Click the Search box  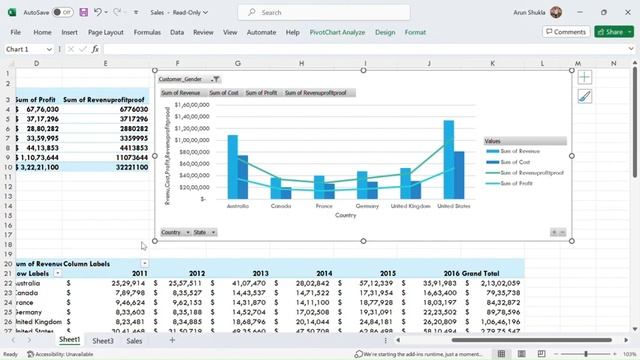coord(324,12)
